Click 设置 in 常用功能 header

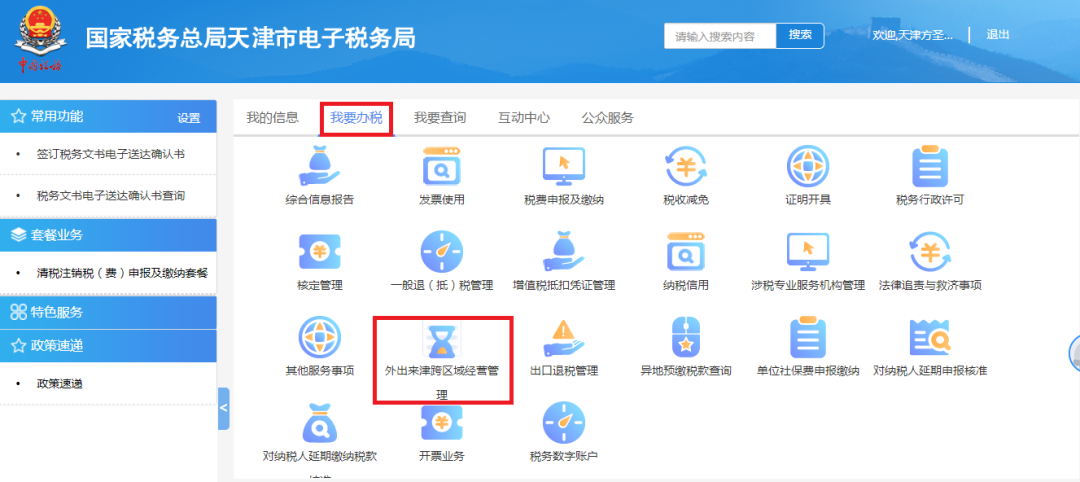[x=189, y=118]
